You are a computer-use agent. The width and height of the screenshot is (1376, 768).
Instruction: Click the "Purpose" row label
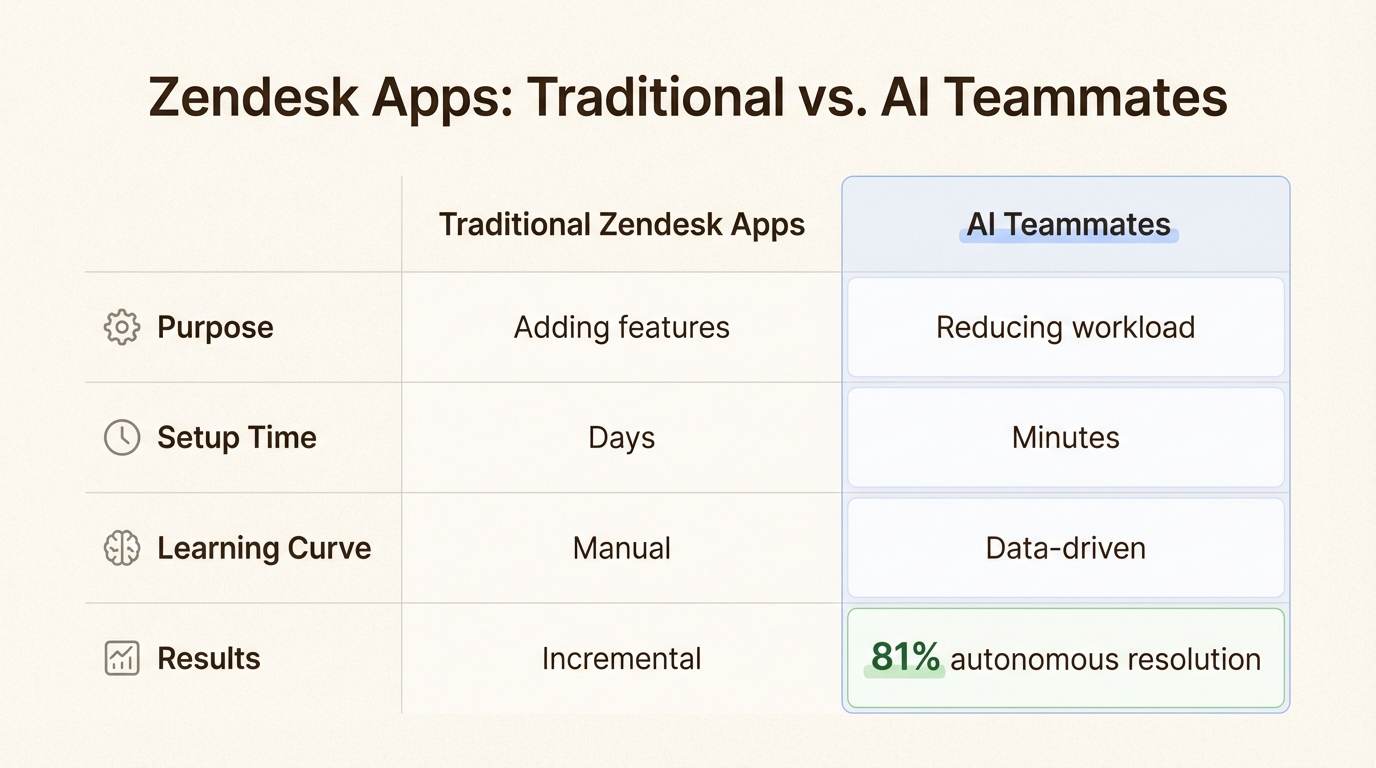coord(215,327)
